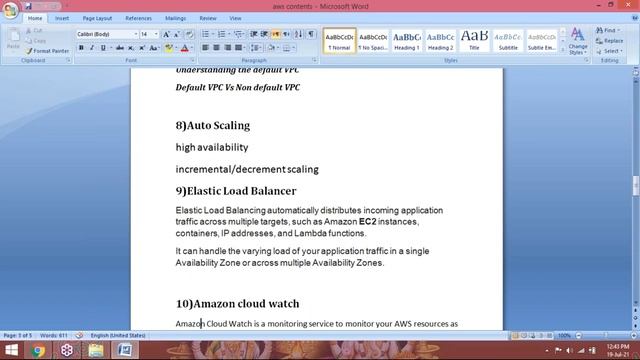Click the vertical scrollbar thumb
This screenshot has width=640, height=360.
click(x=636, y=186)
